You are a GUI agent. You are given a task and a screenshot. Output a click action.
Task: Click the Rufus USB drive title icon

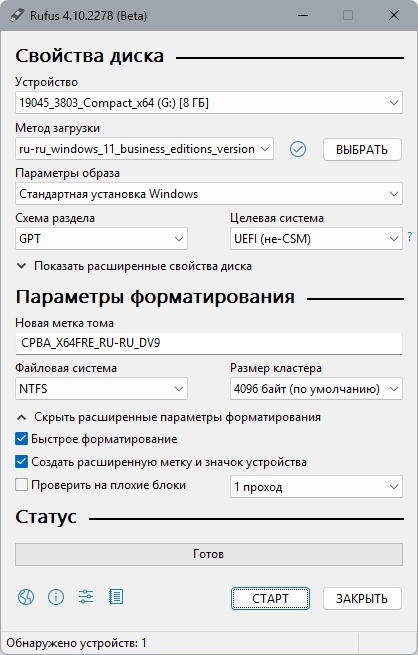(18, 15)
